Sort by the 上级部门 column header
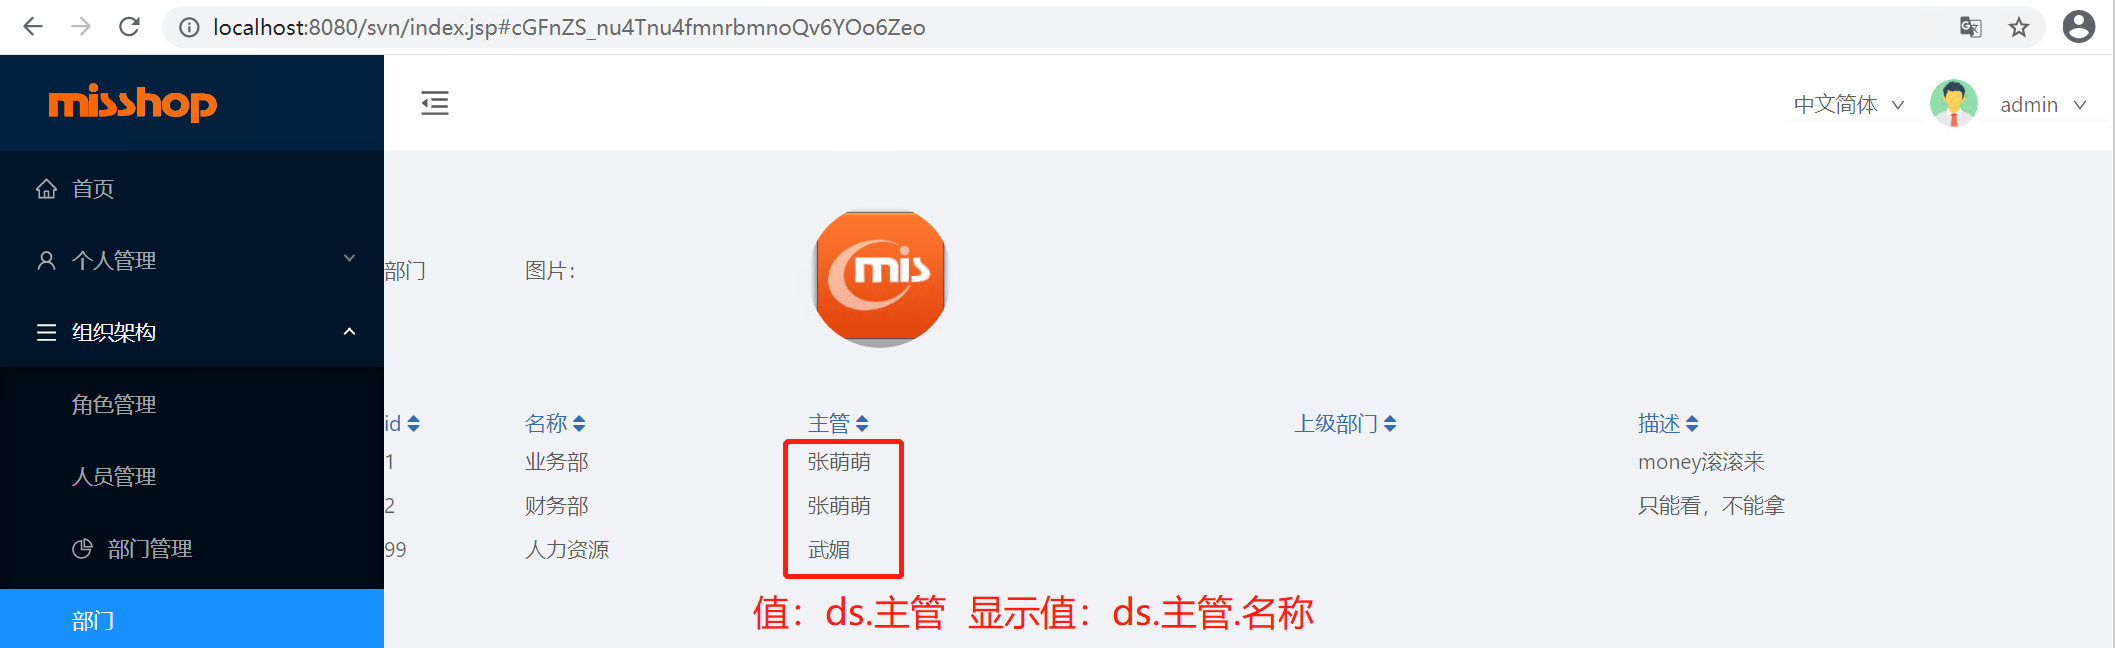Screen dimensions: 2115x648 click(x=1345, y=424)
